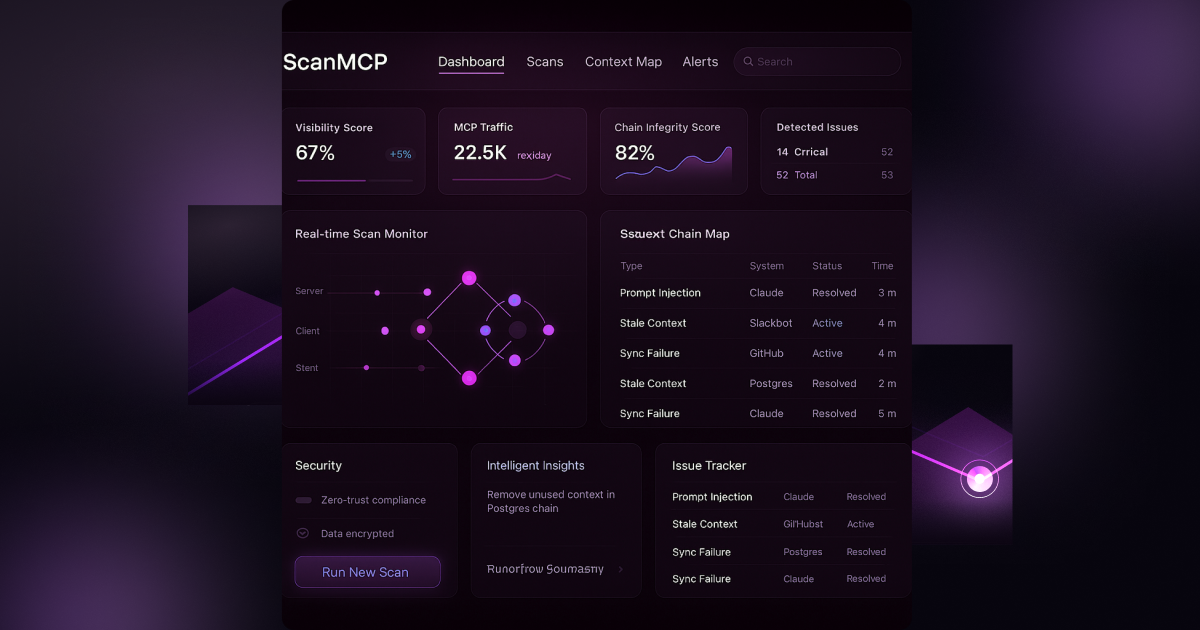This screenshot has width=1200, height=630.
Task: Open the Sync Failure Postgres issue row
Action: point(779,552)
